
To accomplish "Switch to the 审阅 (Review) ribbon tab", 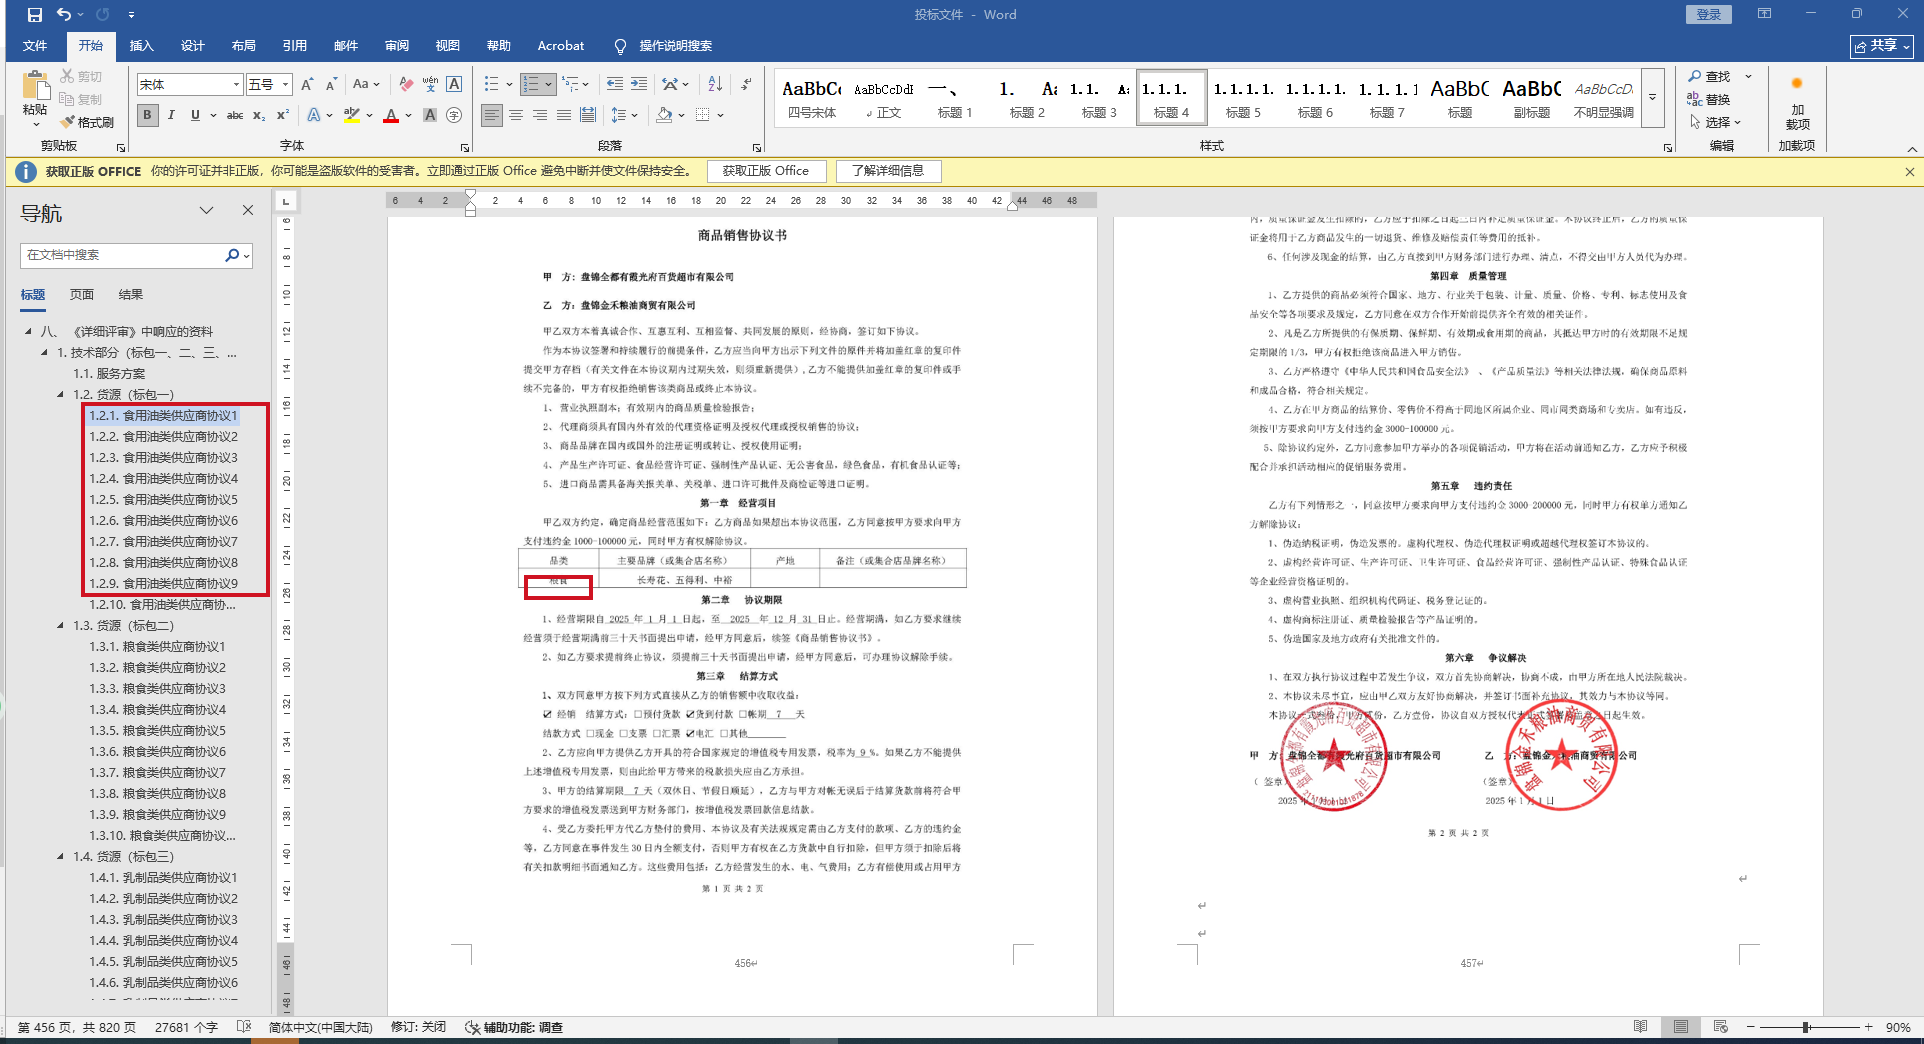I will click(397, 46).
